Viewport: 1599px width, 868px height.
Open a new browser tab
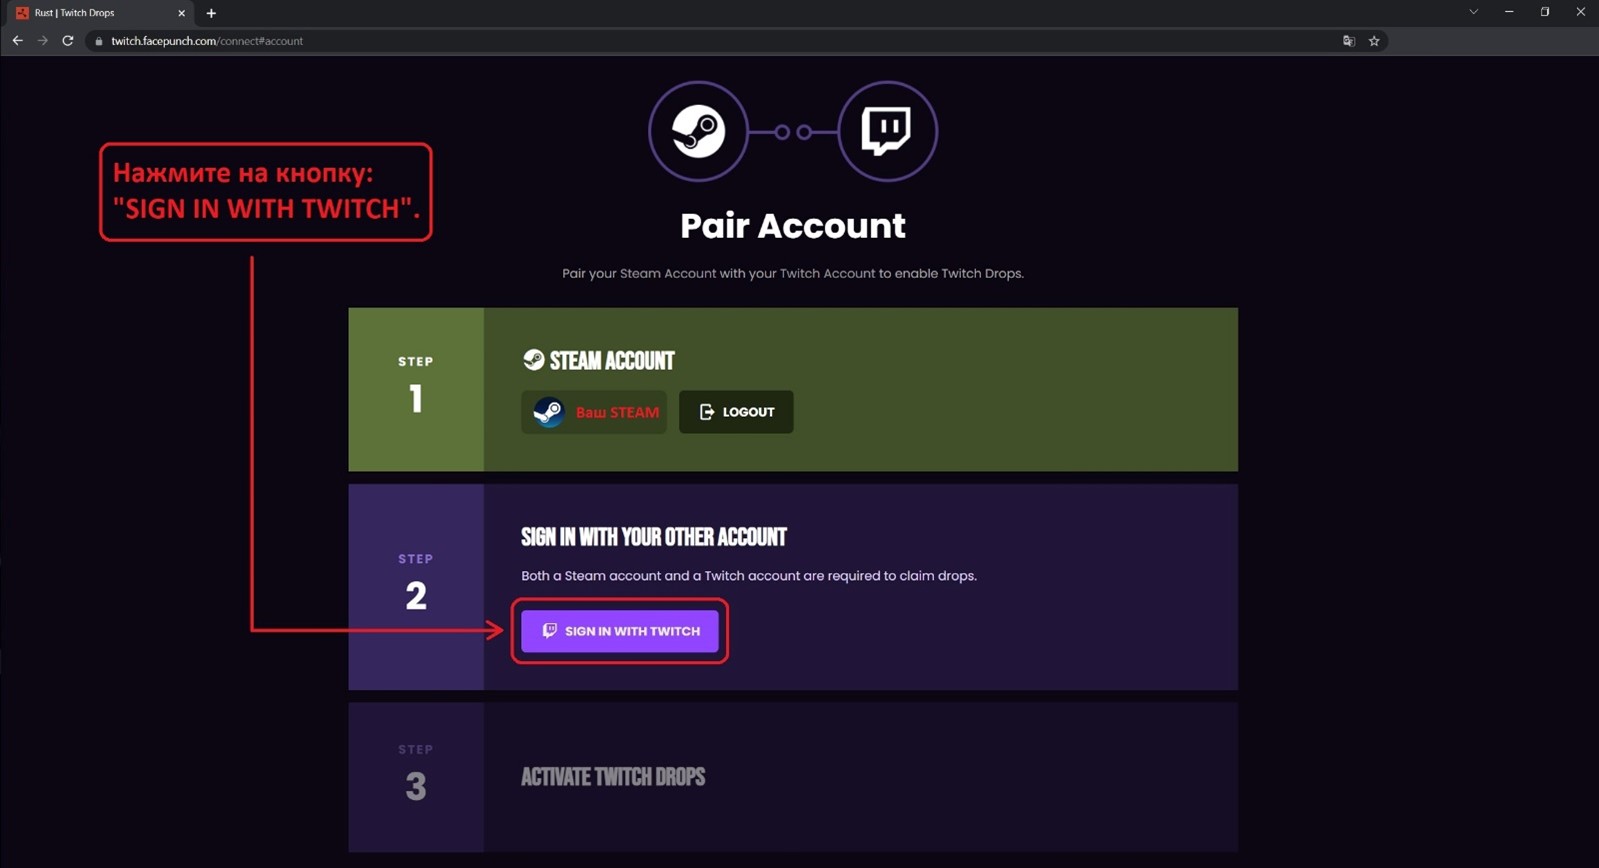(x=211, y=13)
